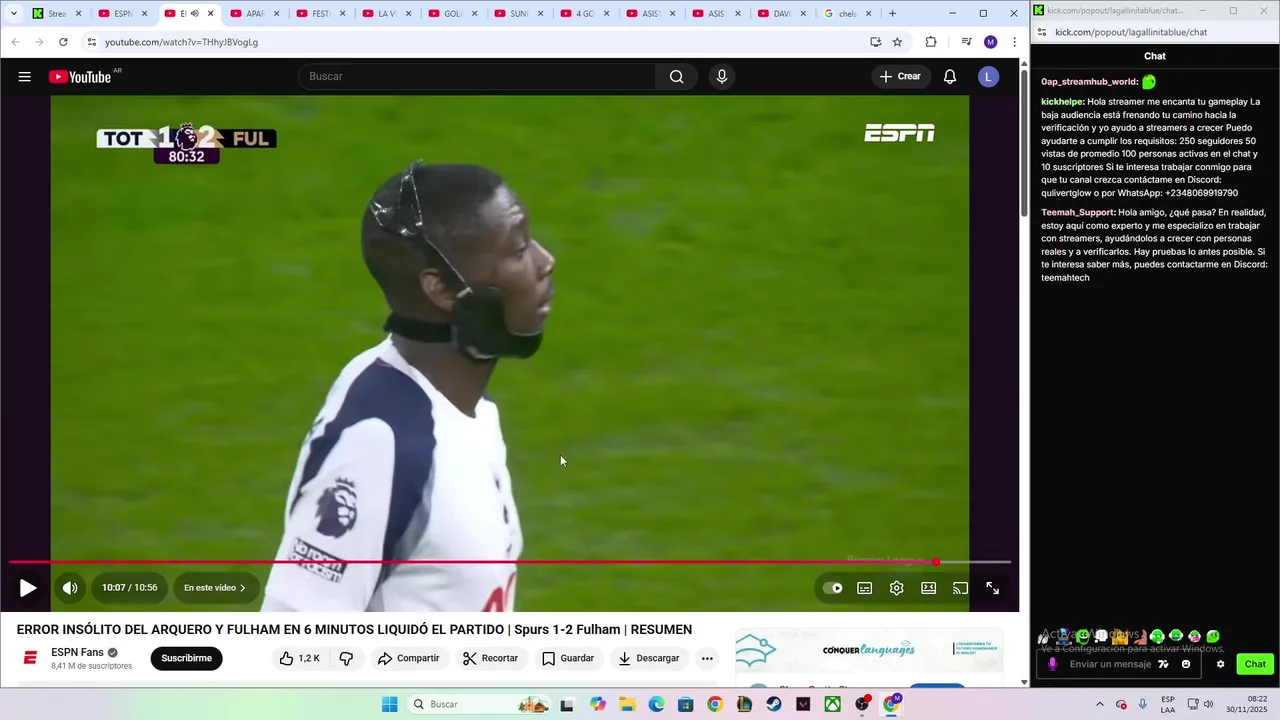Open Chrome extensions puzzle icon
1280x720 pixels.
click(931, 42)
